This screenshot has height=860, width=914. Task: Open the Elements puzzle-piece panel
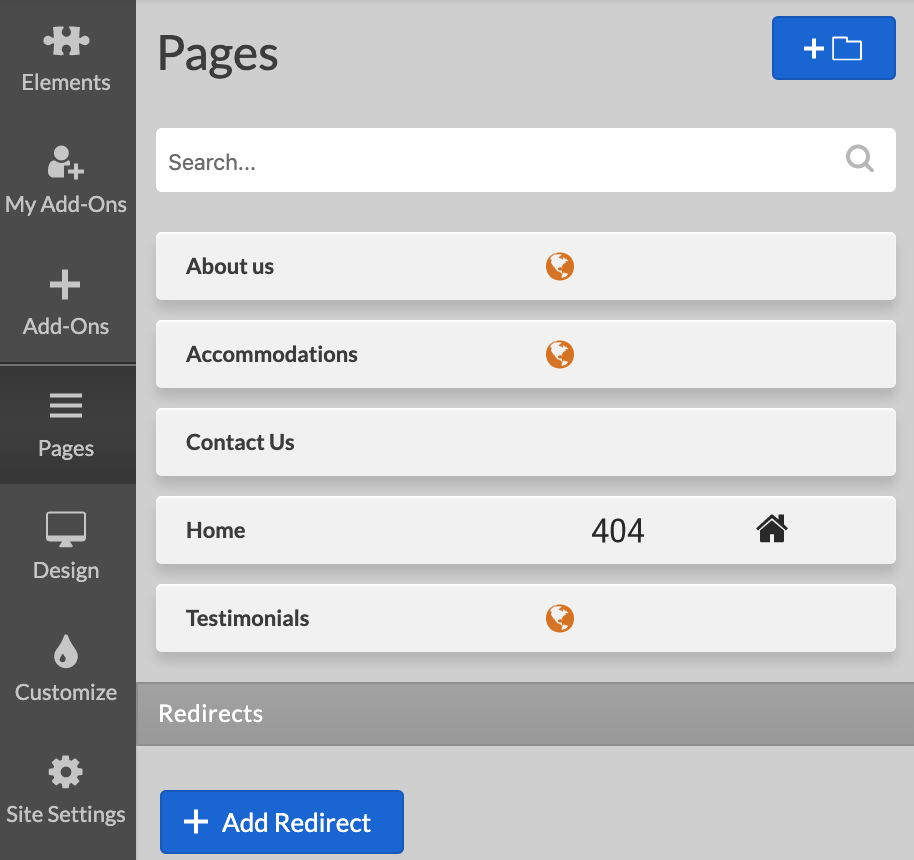coord(66,42)
